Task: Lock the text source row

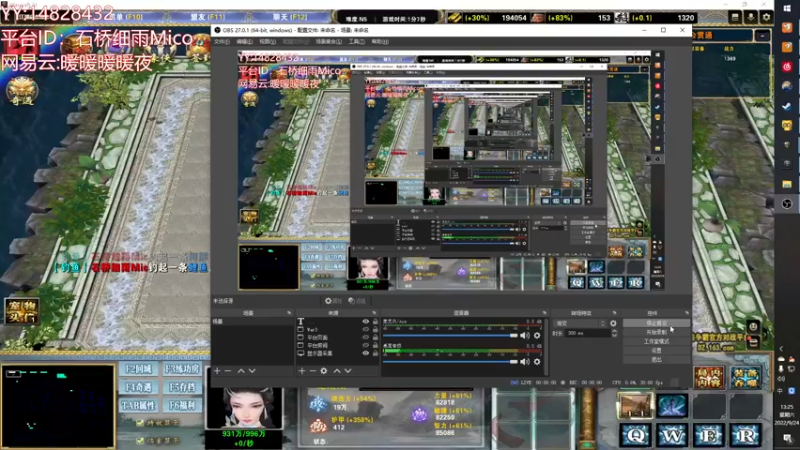Action: click(x=376, y=321)
